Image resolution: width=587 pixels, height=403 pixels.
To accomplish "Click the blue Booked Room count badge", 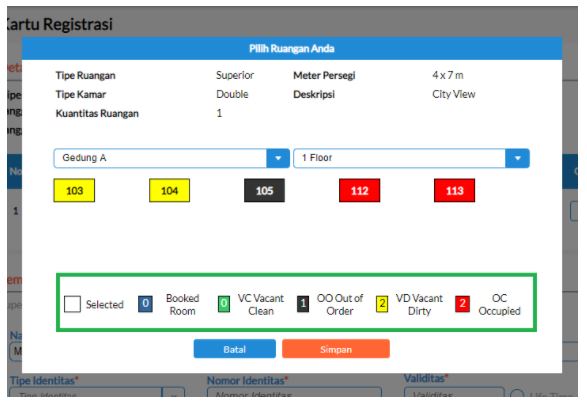I will [x=145, y=304].
